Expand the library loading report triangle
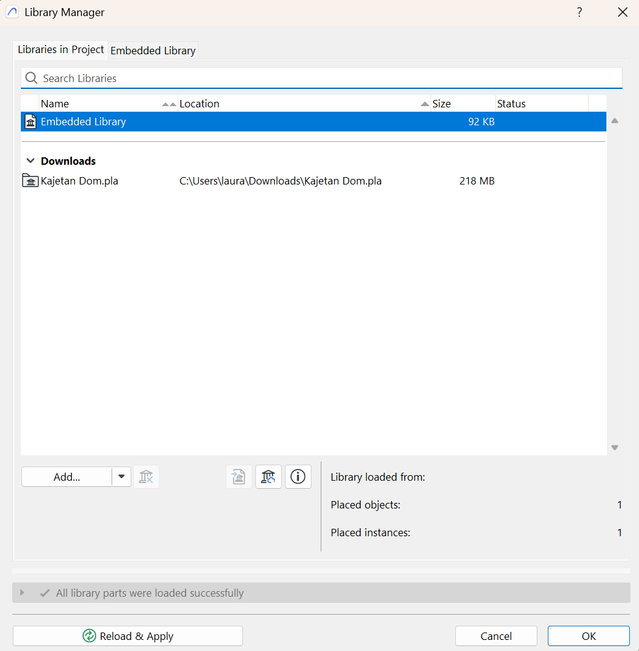This screenshot has height=651, width=639. point(22,592)
